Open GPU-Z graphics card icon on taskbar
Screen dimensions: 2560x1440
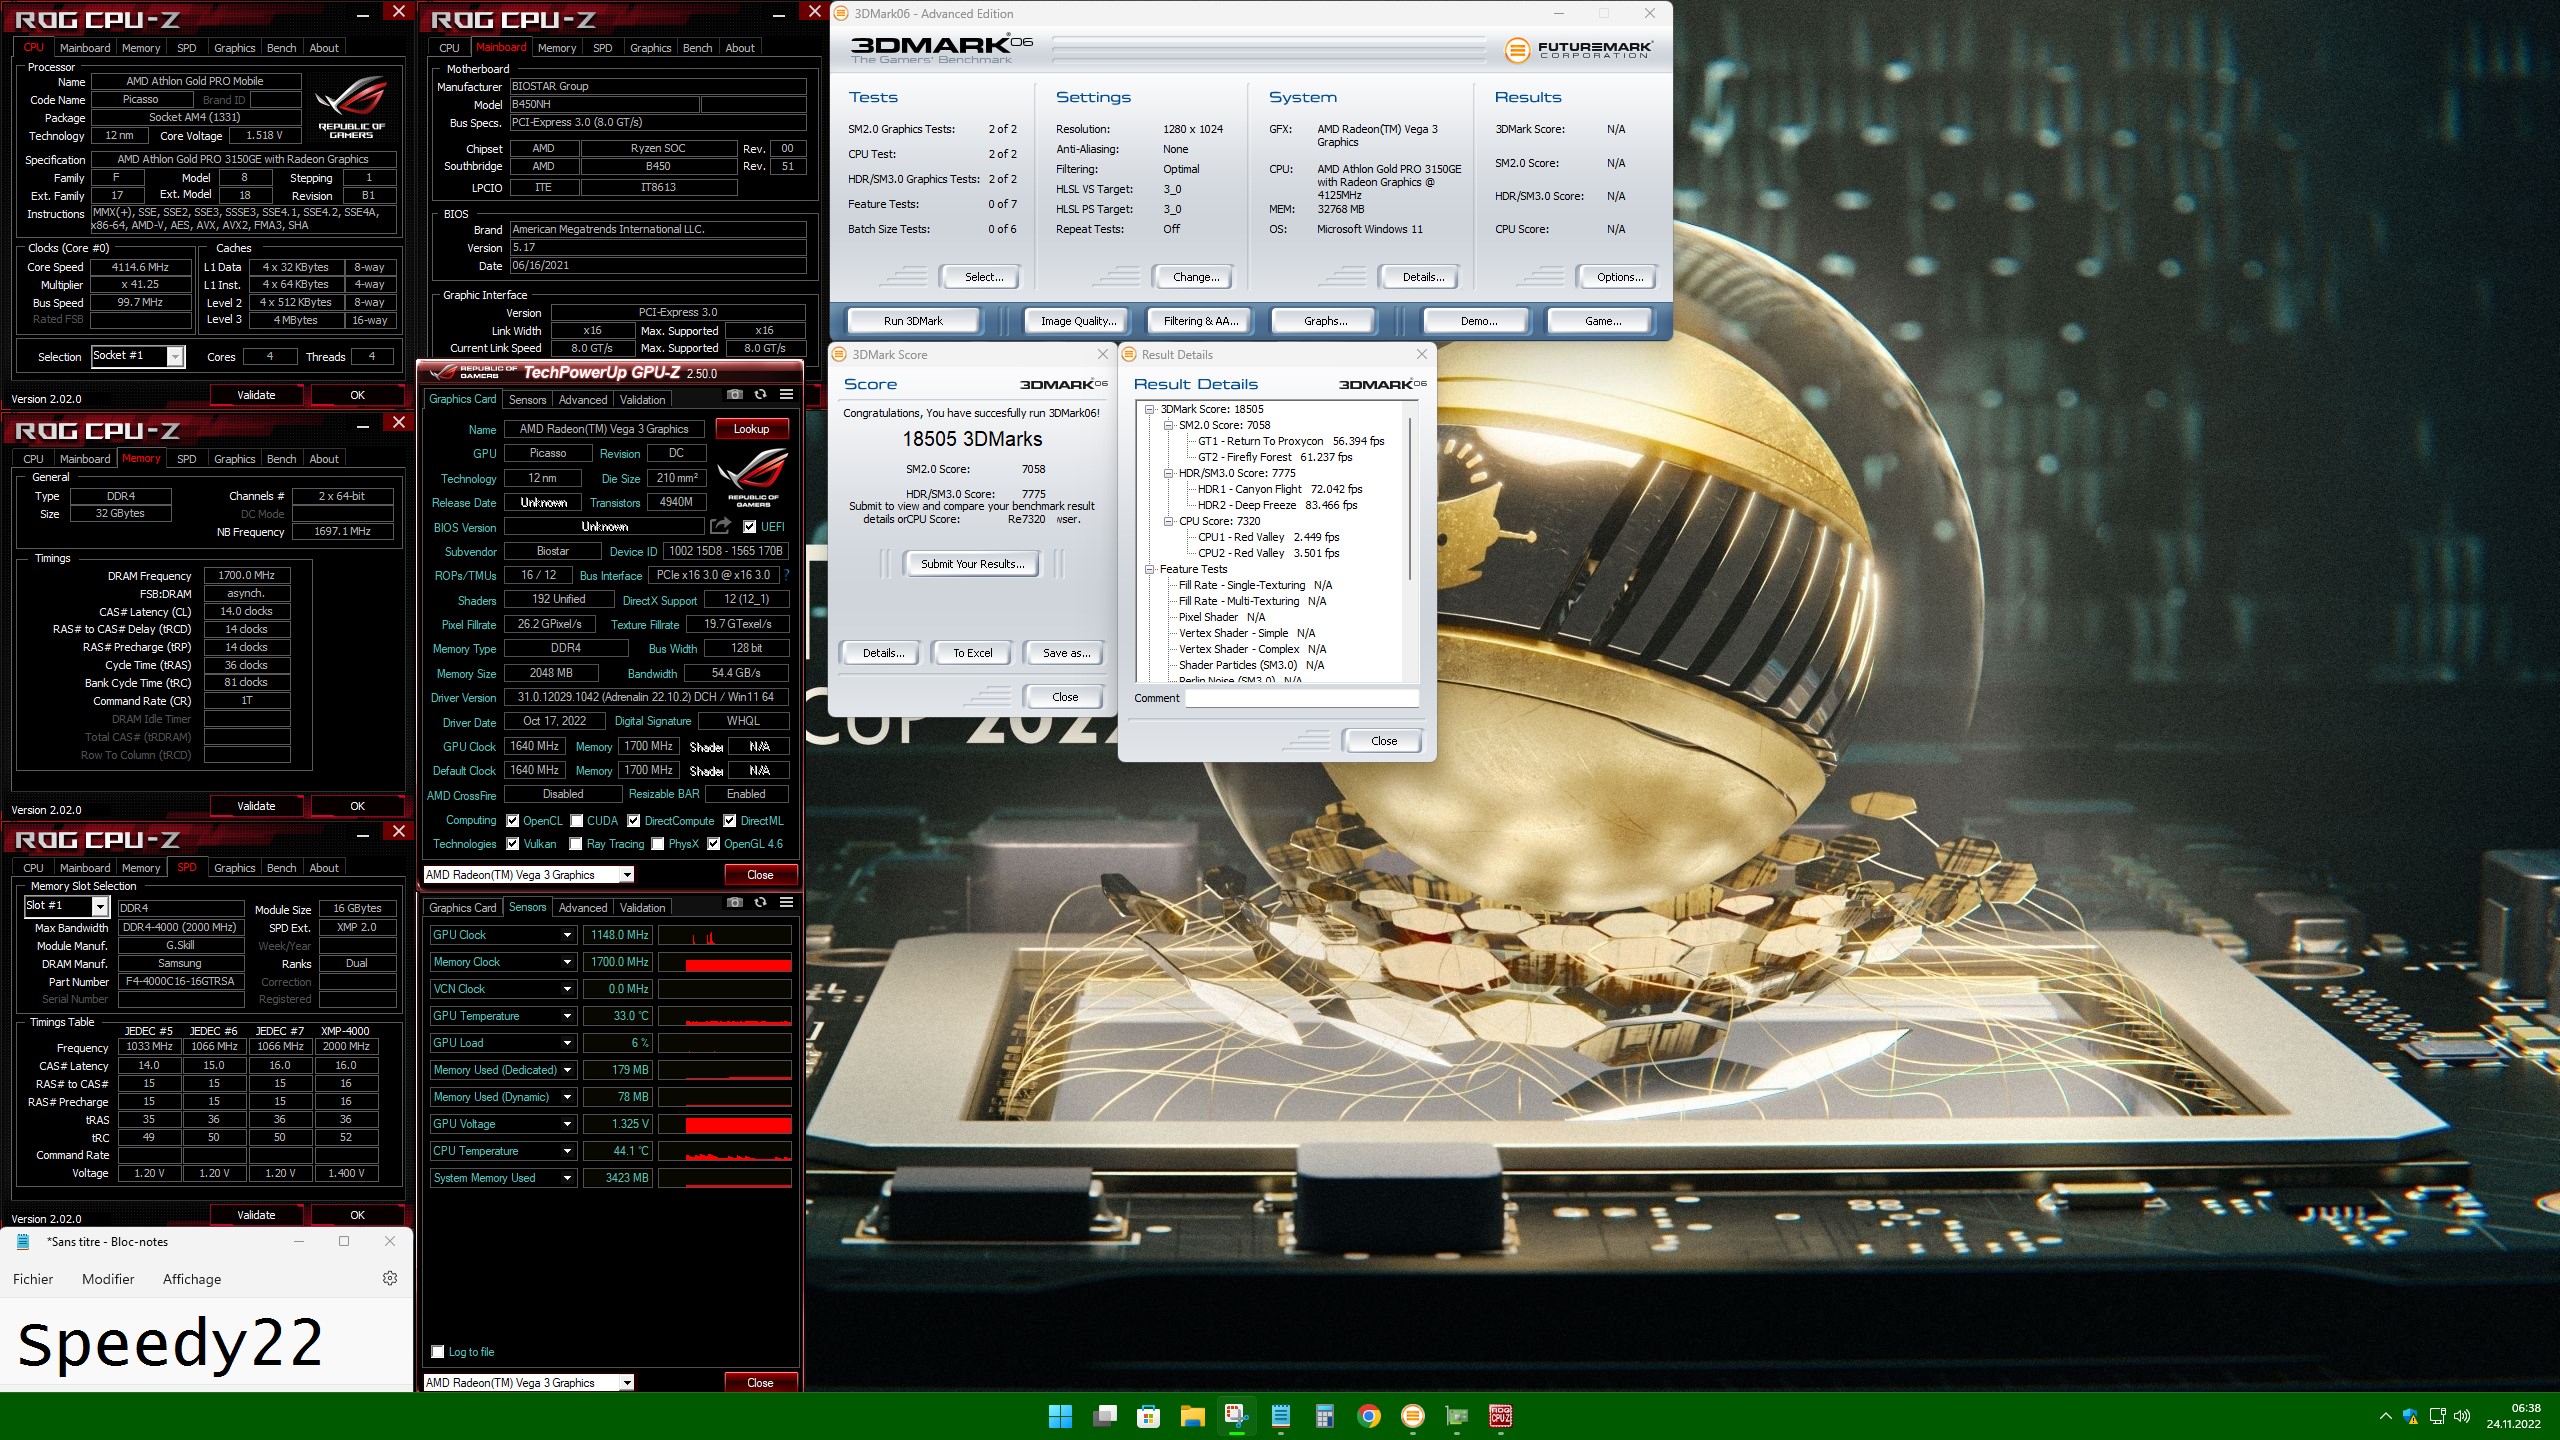(x=1457, y=1416)
